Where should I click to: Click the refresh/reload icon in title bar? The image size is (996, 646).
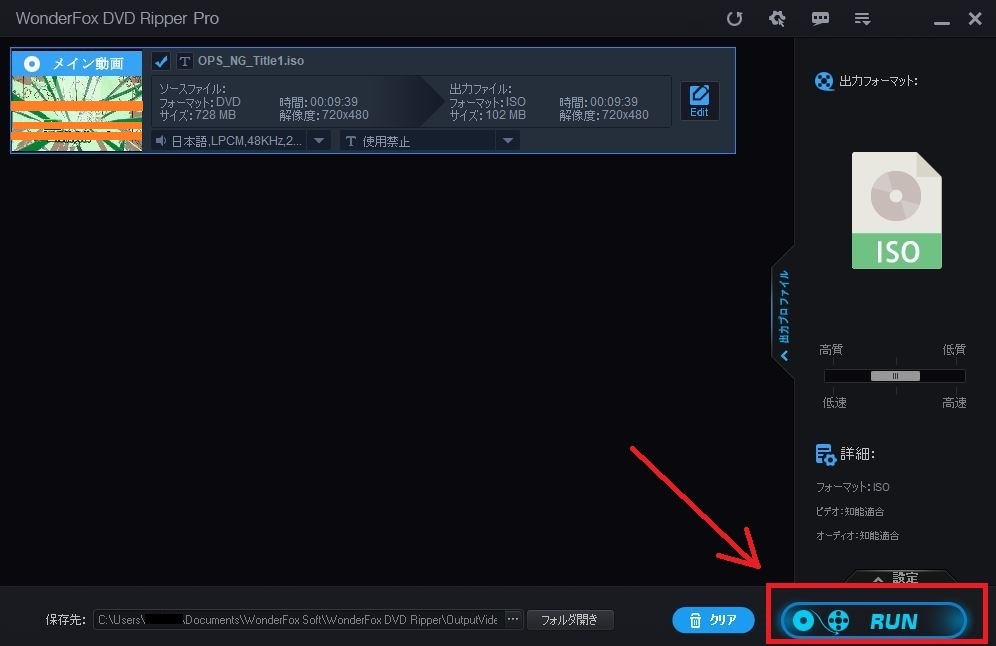point(734,18)
